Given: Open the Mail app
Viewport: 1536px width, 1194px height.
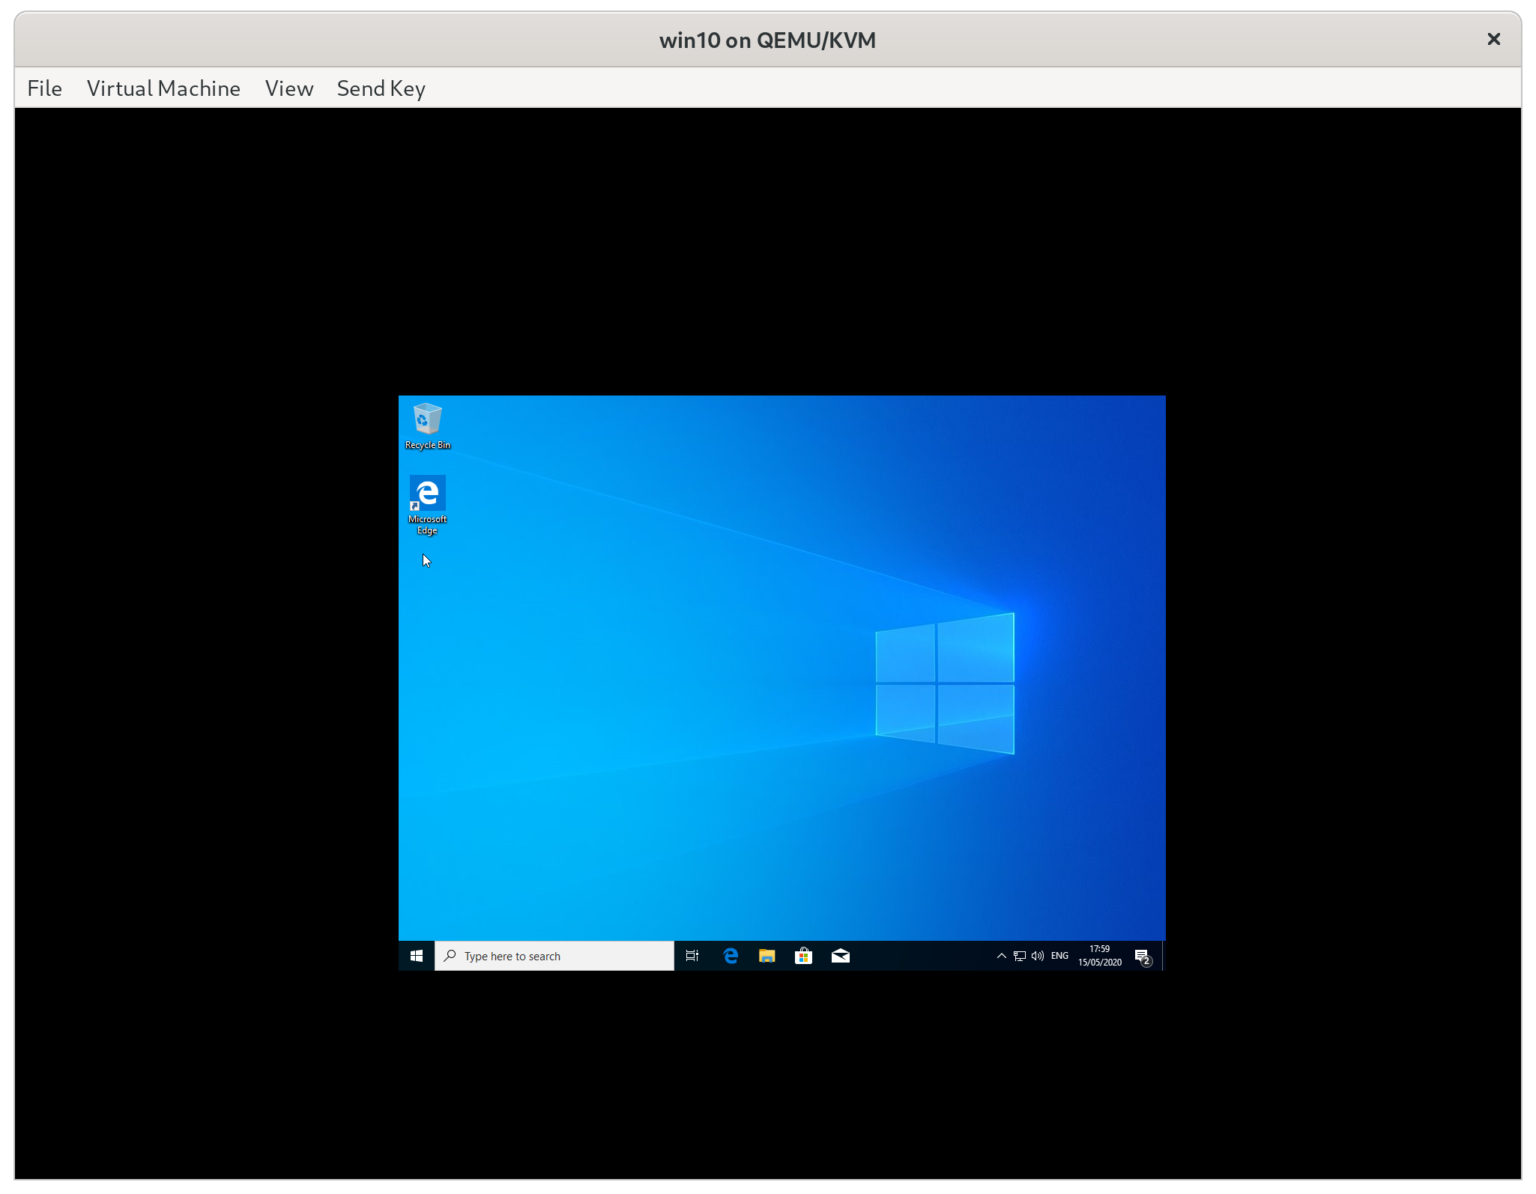Looking at the screenshot, I should (x=840, y=955).
